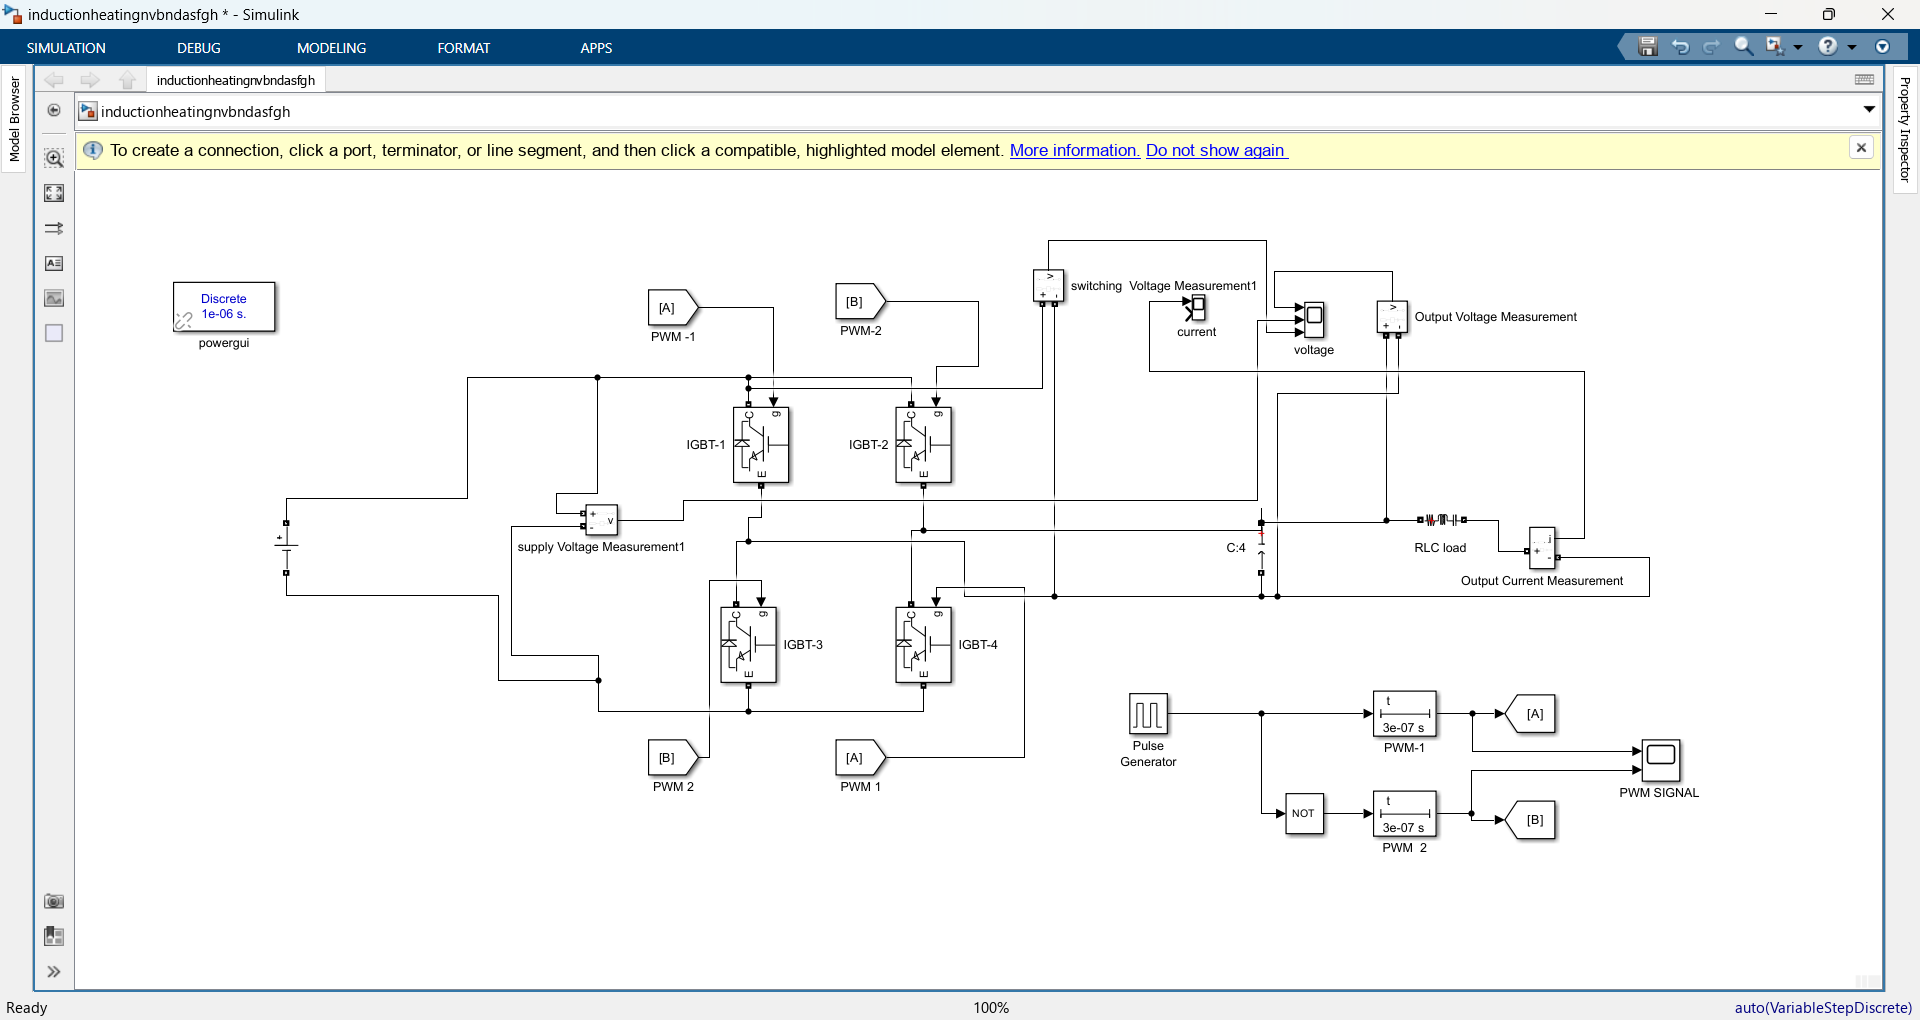
Task: Open the DEBUG tab
Action: tap(199, 48)
